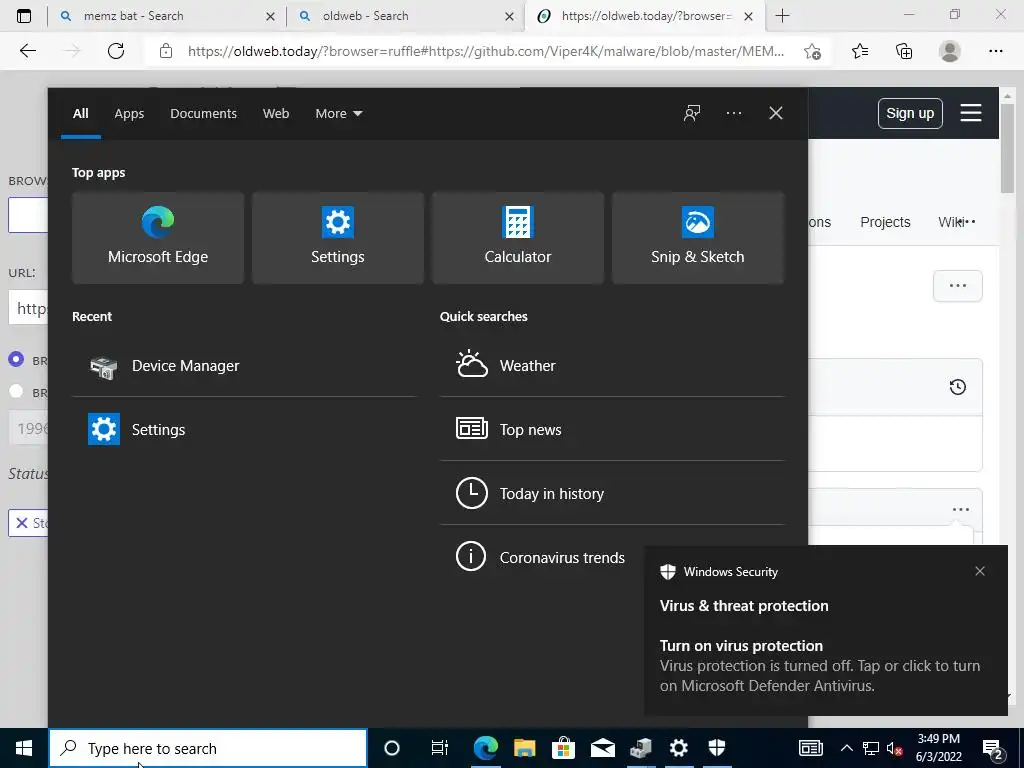1024x768 pixels.
Task: Switch to Apps search tab
Action: pyautogui.click(x=129, y=114)
